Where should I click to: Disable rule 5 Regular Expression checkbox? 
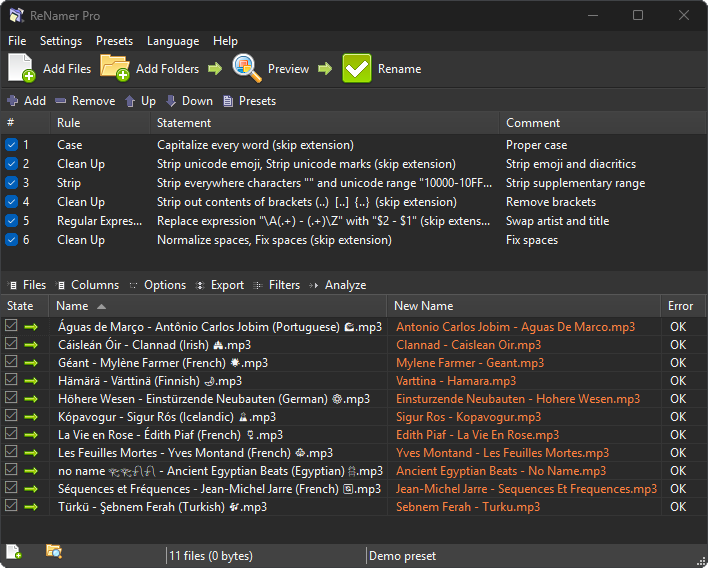tap(11, 221)
